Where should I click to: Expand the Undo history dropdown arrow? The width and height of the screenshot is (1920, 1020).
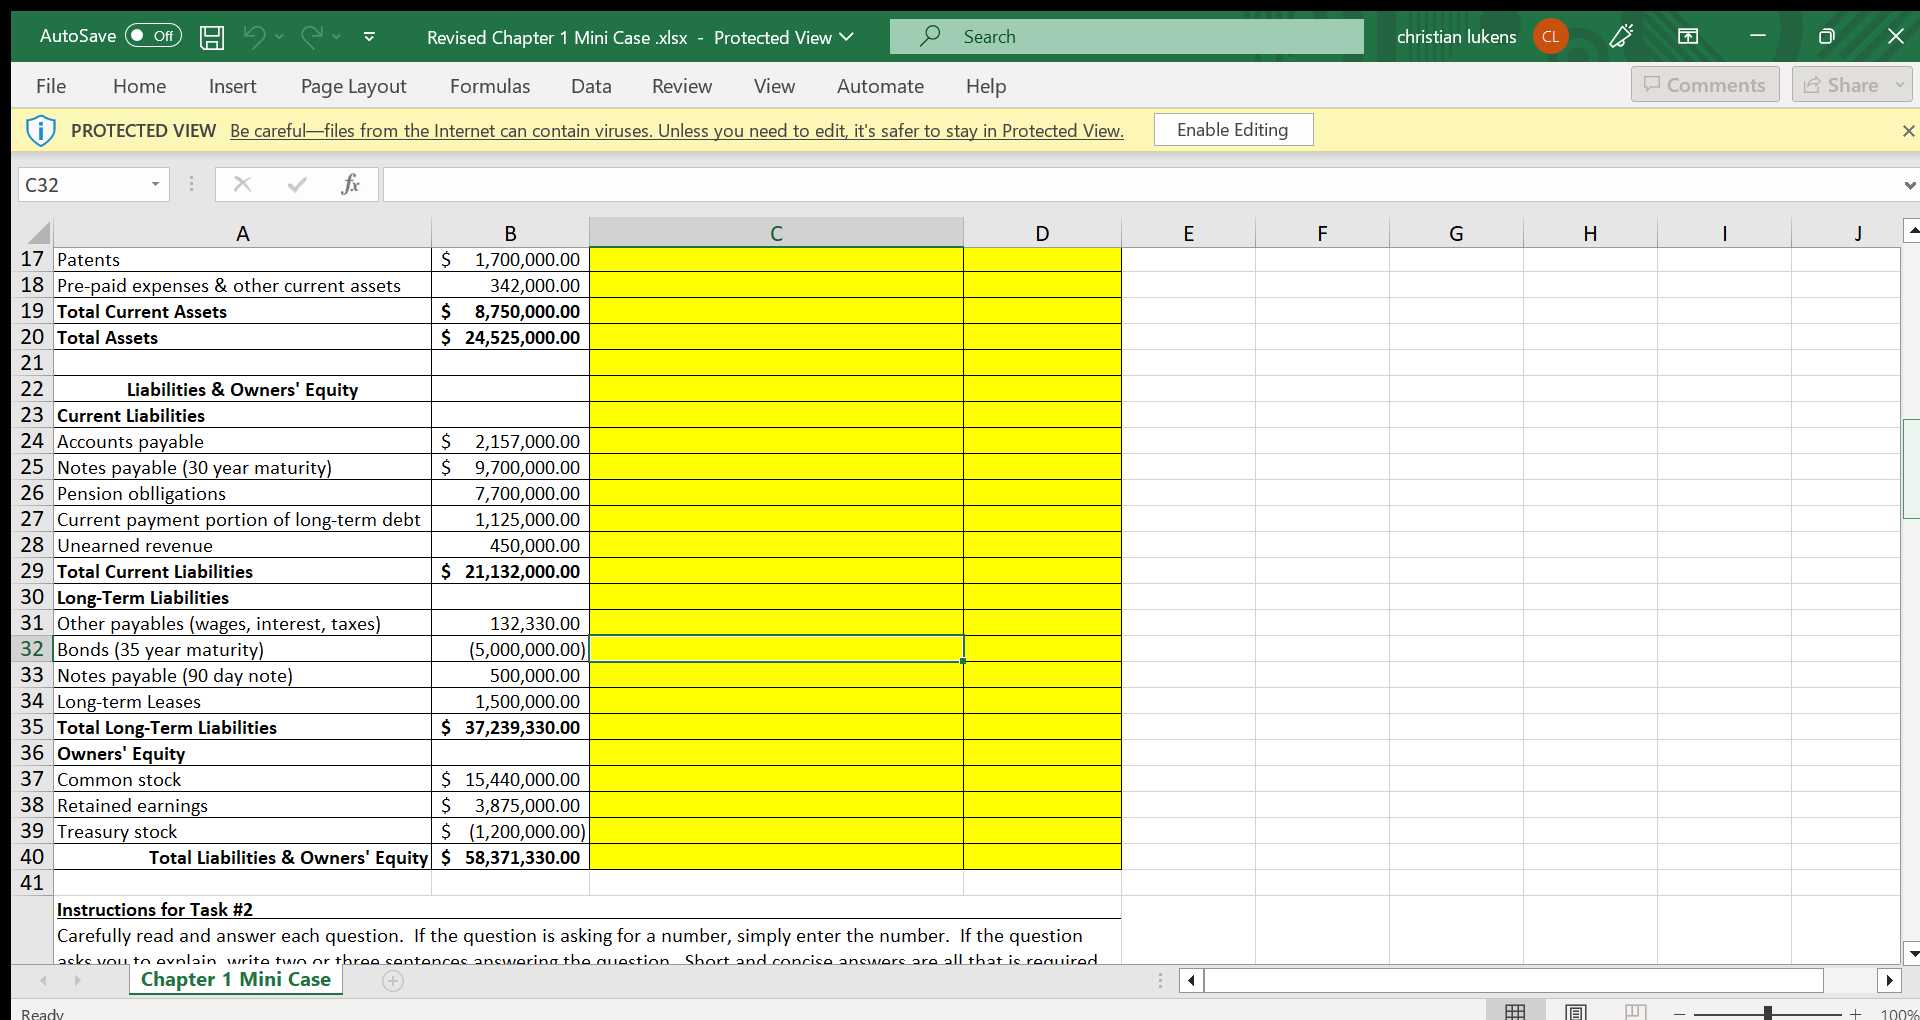[281, 38]
